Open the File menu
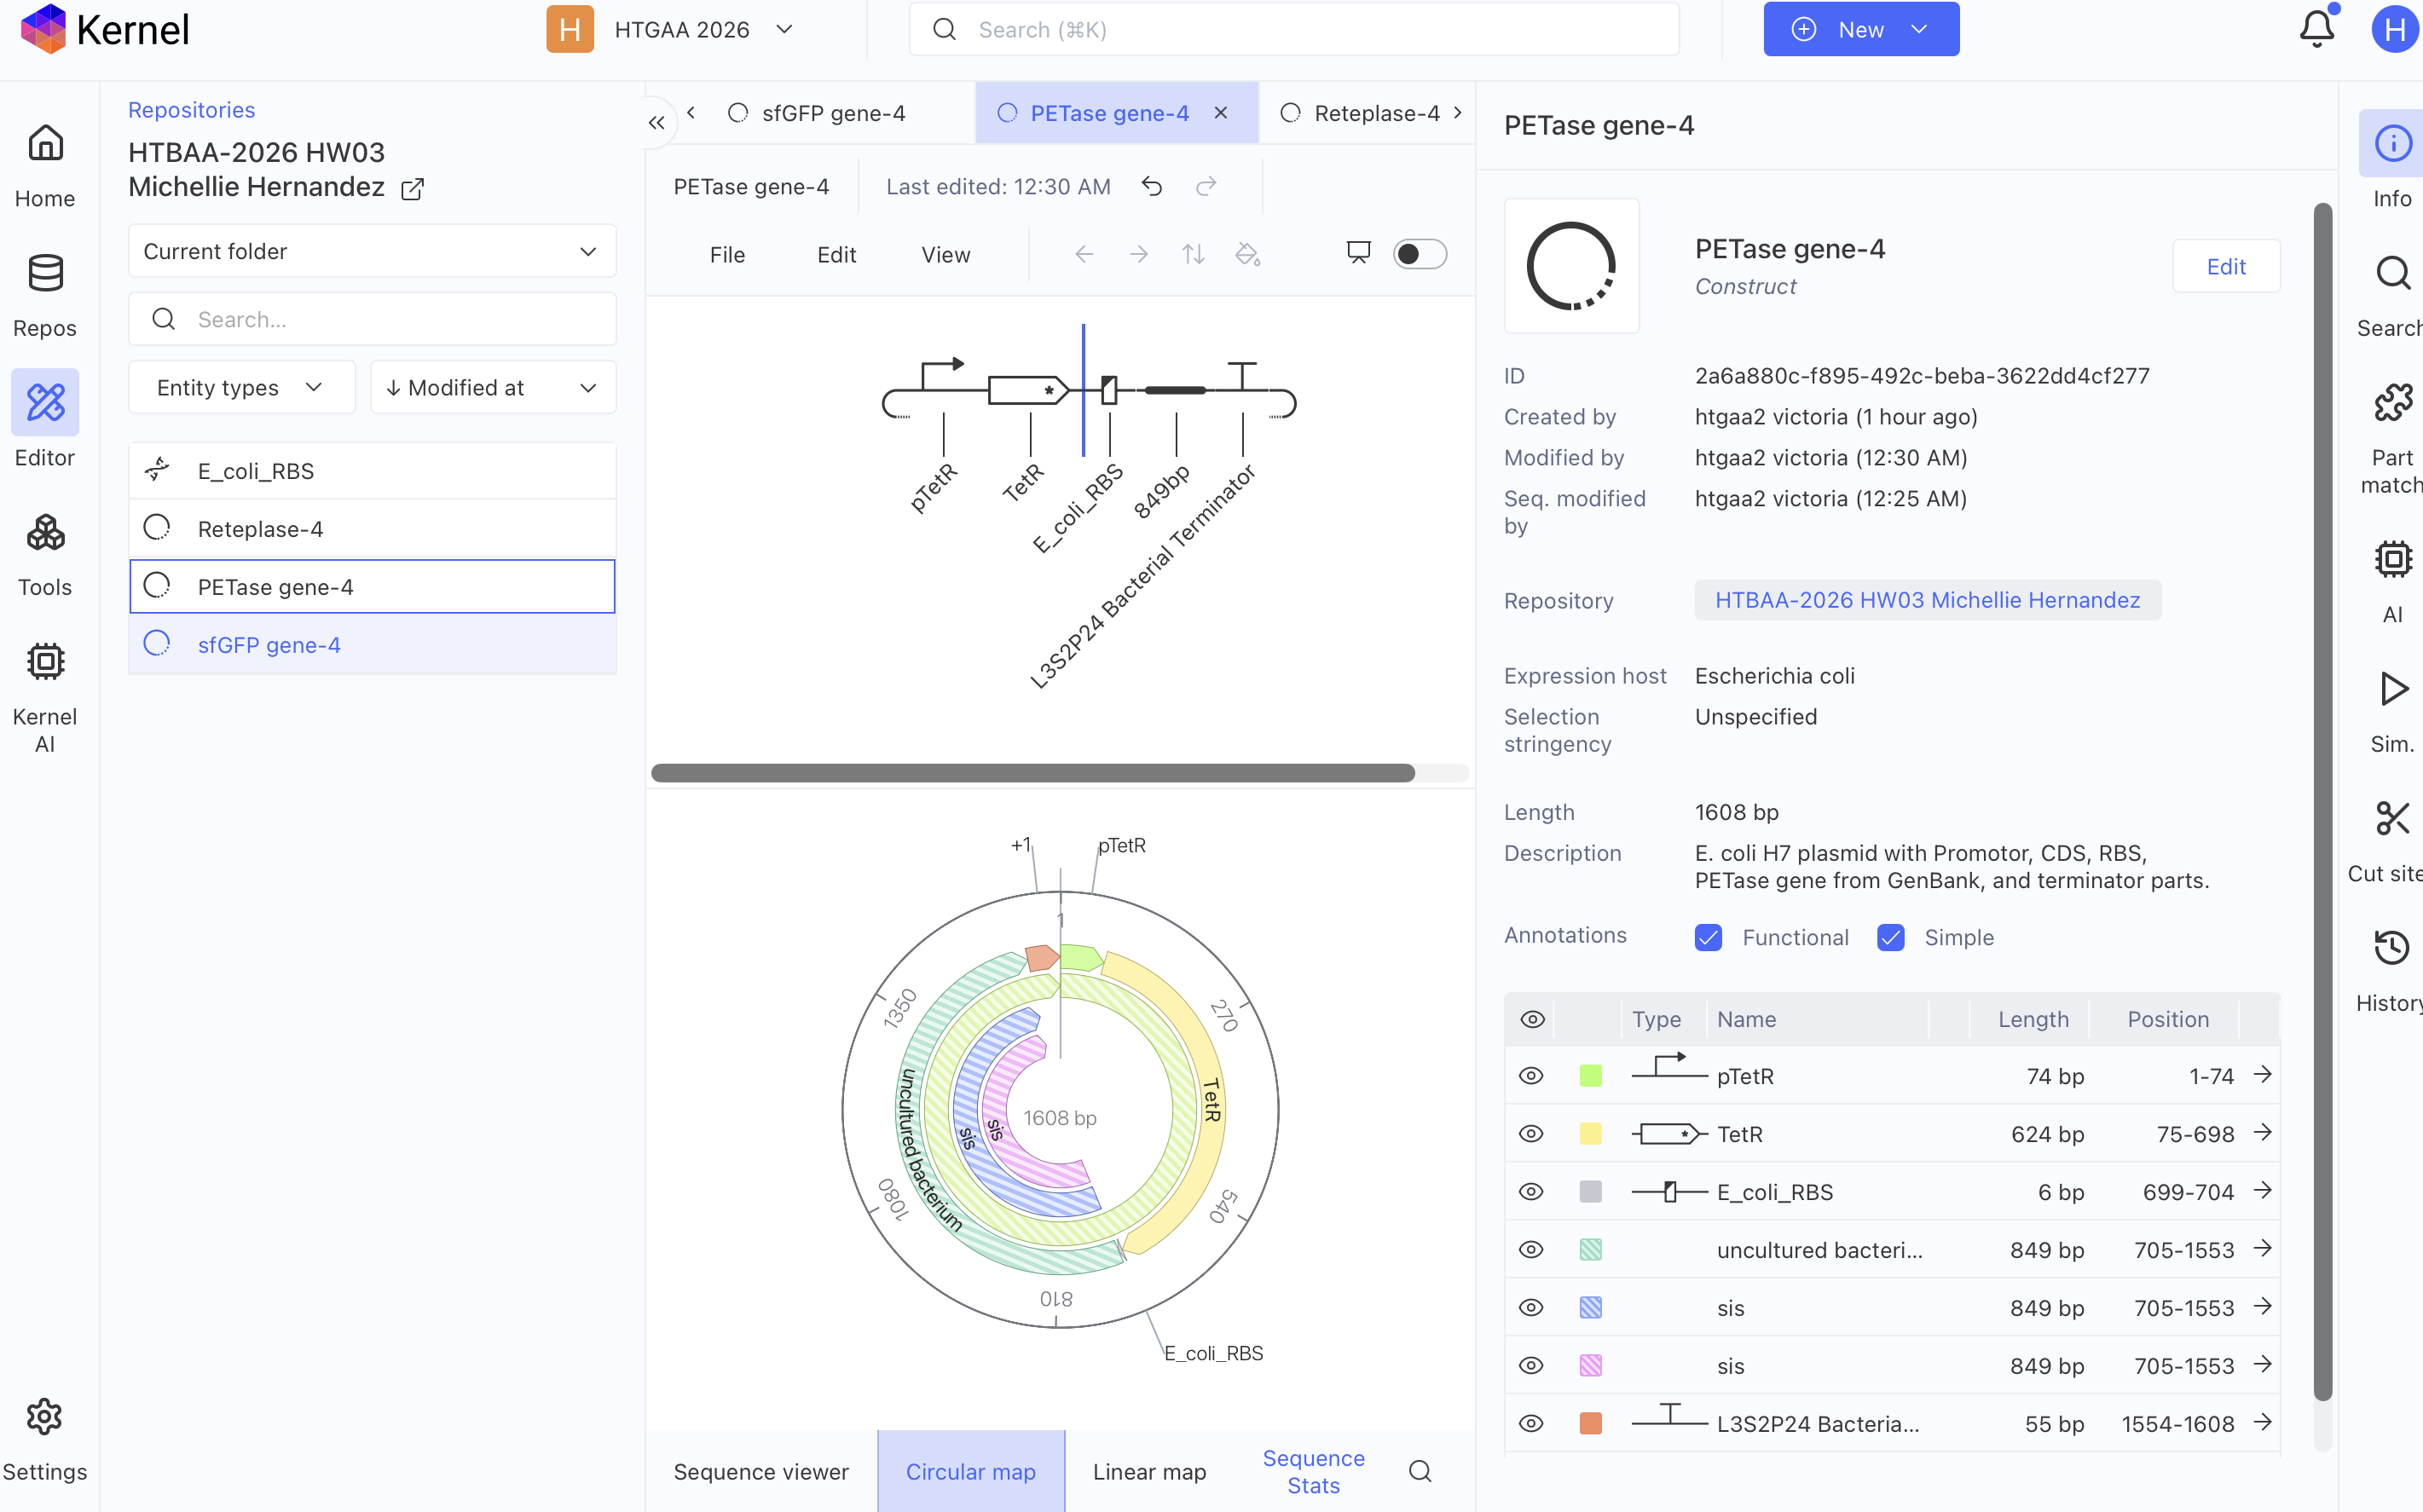This screenshot has width=2423, height=1512. [727, 255]
